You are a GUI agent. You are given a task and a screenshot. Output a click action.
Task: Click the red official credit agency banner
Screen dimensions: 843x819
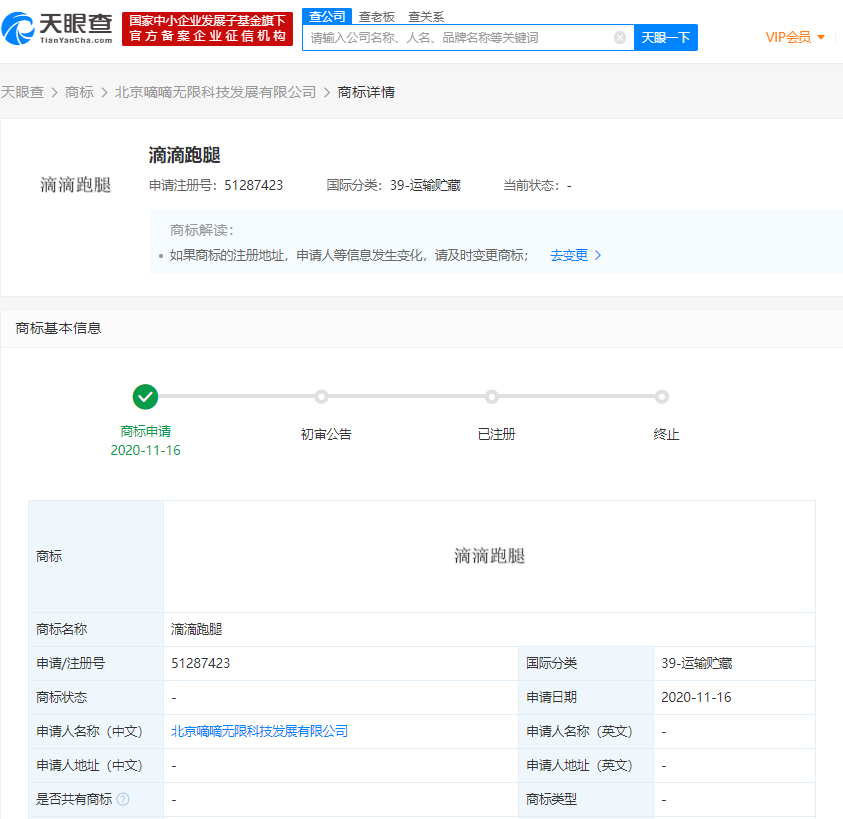[208, 29]
